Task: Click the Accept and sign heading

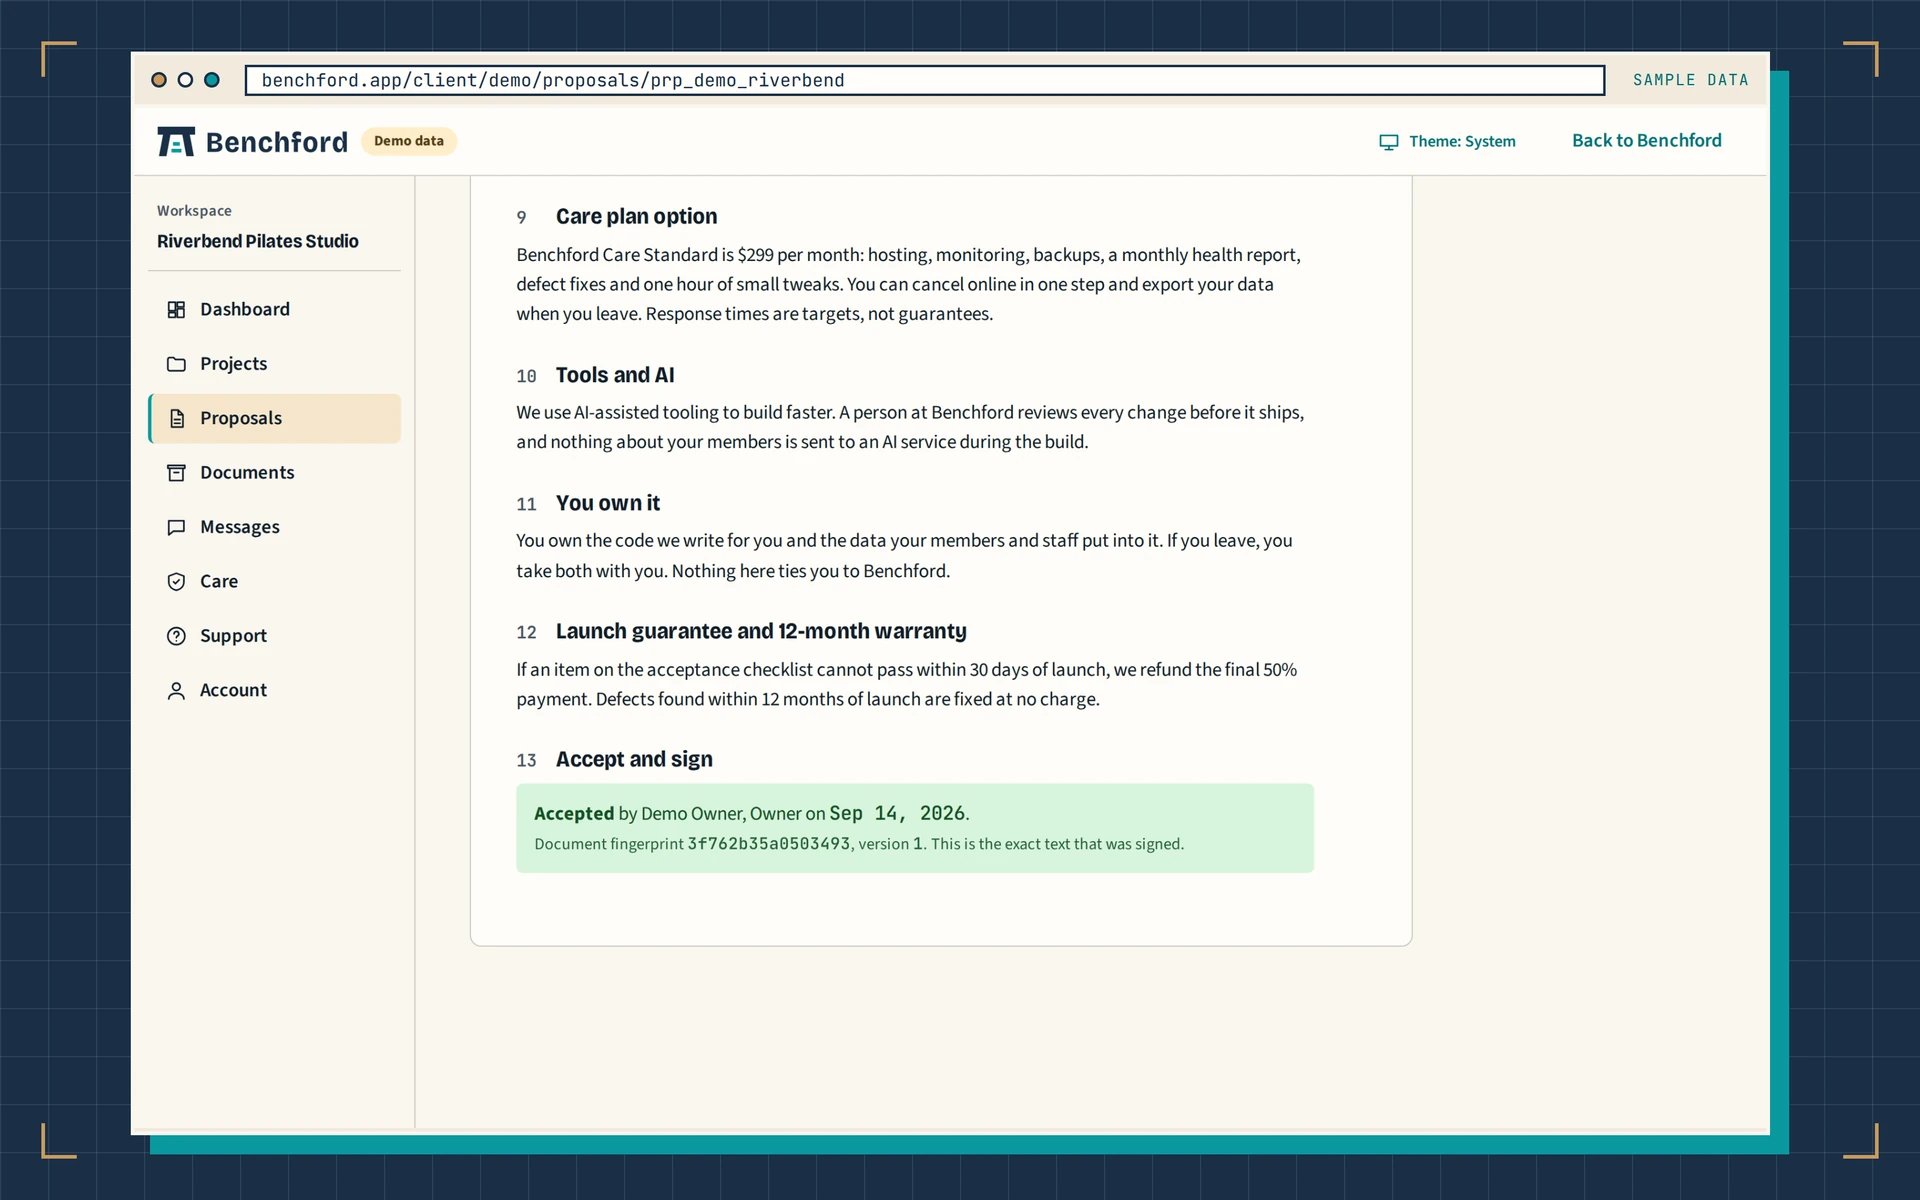Action: tap(634, 760)
